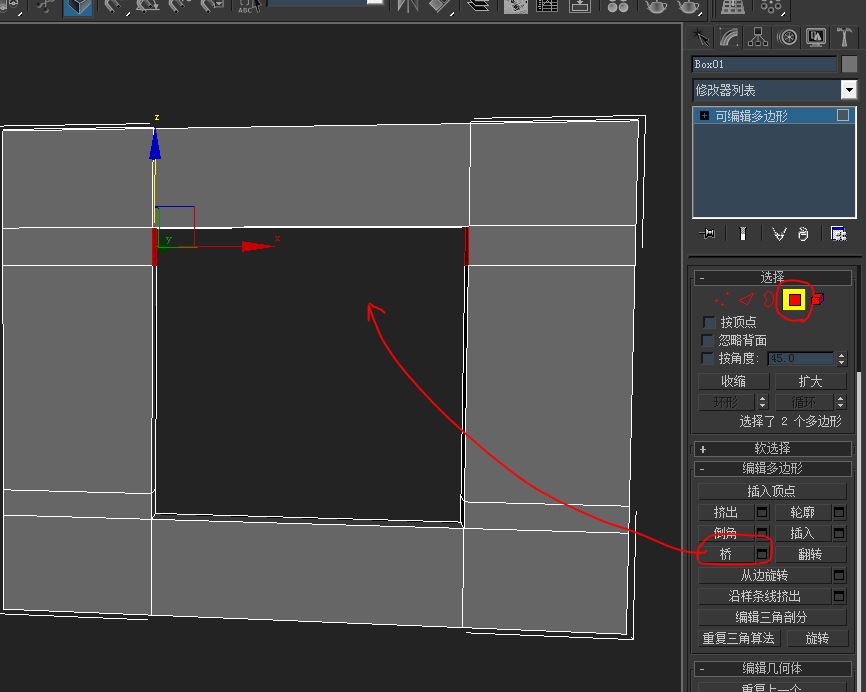Collapse the 编辑多边形 rollout
Viewport: 866px width, 692px height.
tap(773, 468)
